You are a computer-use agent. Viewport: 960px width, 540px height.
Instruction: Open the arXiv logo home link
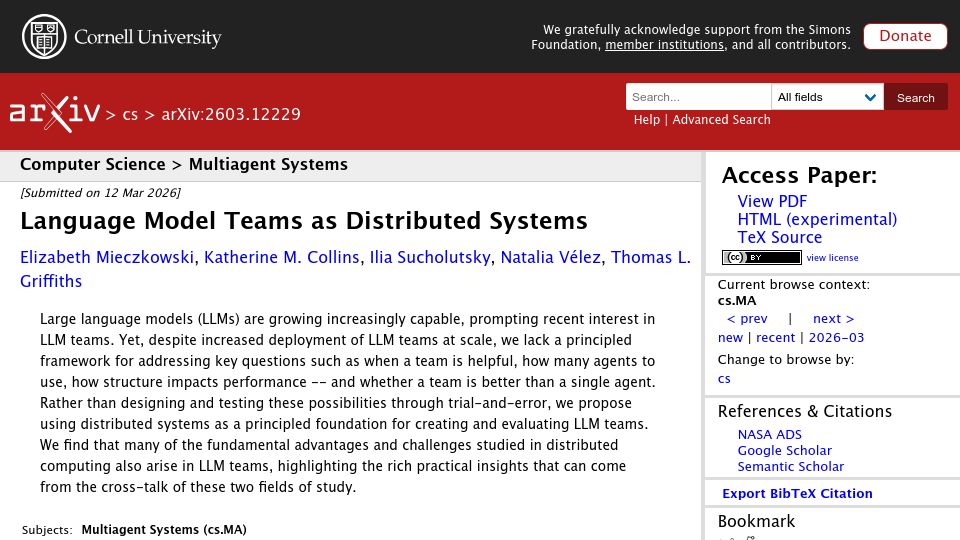pyautogui.click(x=54, y=113)
